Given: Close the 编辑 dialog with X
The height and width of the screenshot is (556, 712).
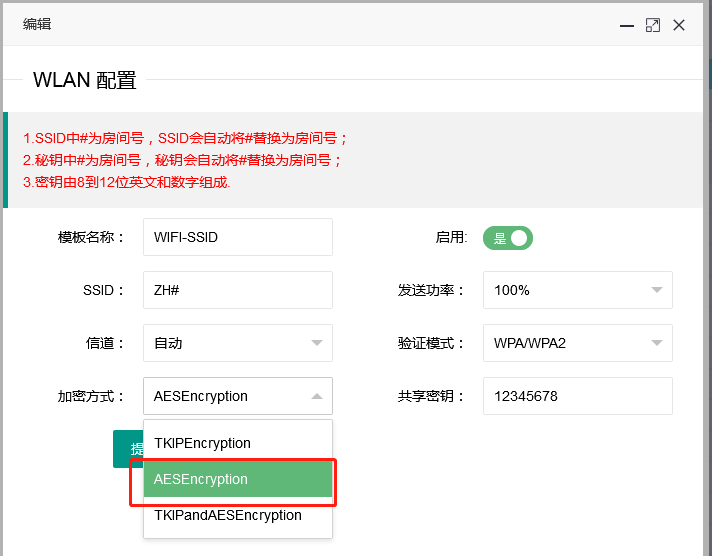Looking at the screenshot, I should (x=679, y=25).
